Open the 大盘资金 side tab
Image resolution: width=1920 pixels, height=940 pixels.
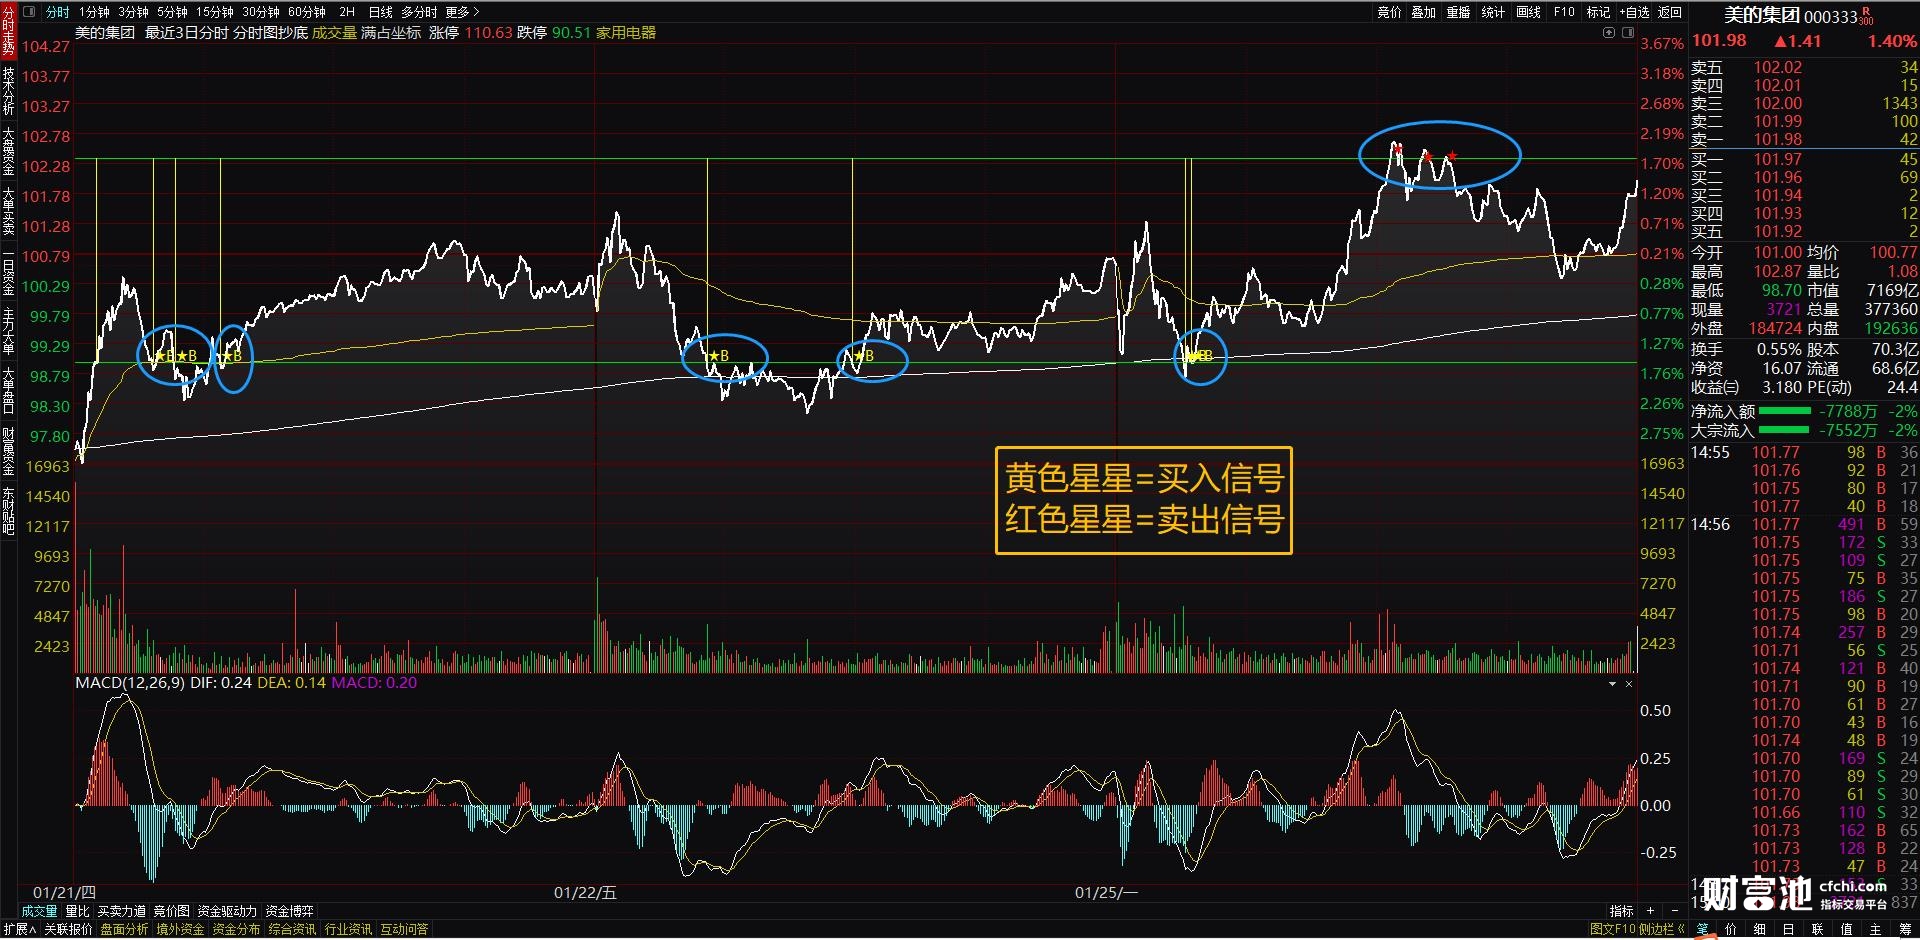(8, 152)
